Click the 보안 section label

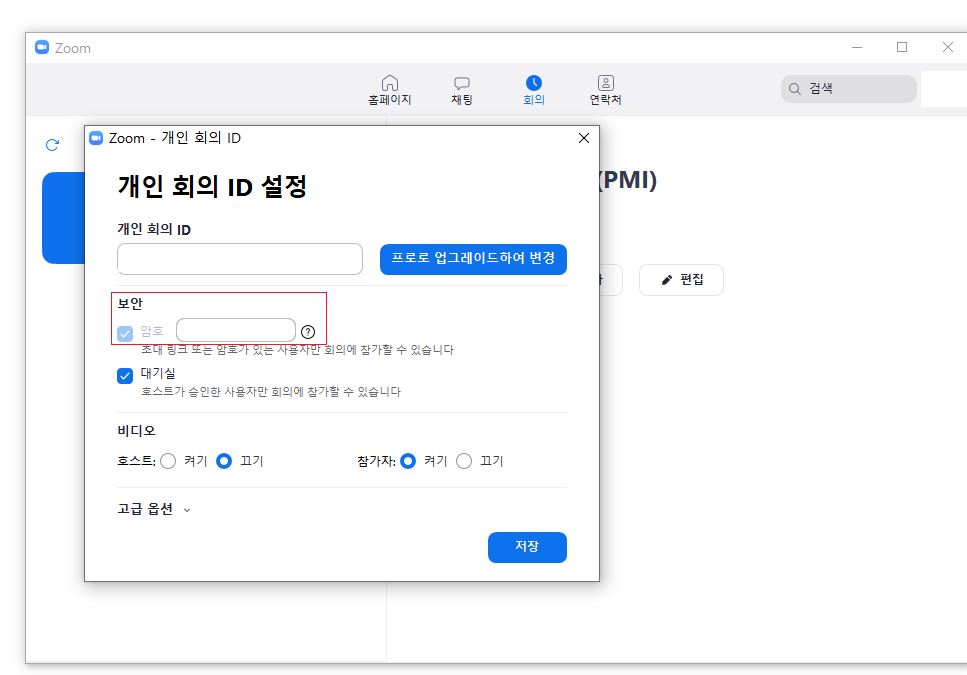(130, 304)
